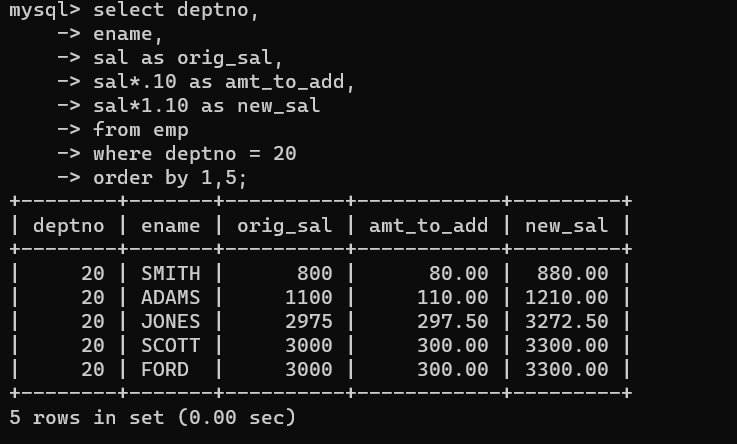Click 'sal*.10 as amt_to_add,' query line
The height and width of the screenshot is (444, 737).
pos(224,82)
